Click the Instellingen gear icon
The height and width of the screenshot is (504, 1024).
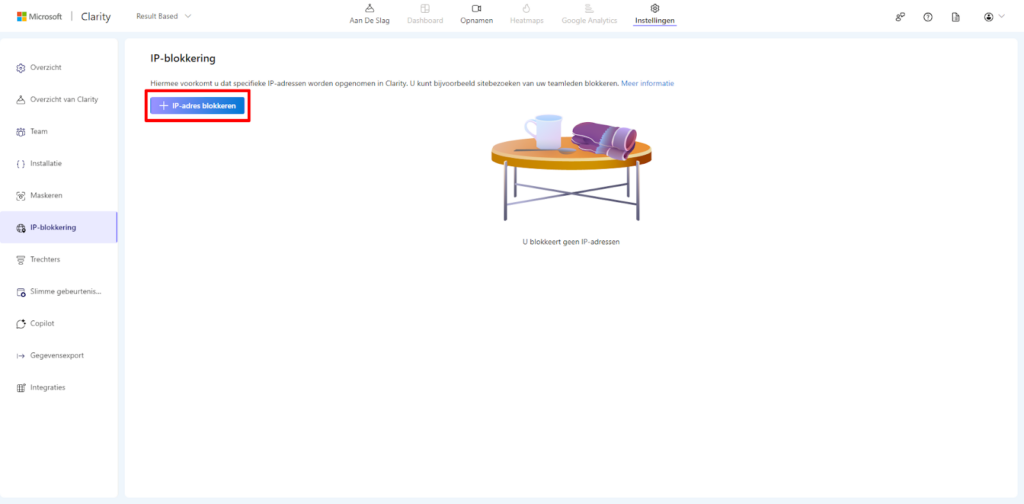(x=655, y=8)
